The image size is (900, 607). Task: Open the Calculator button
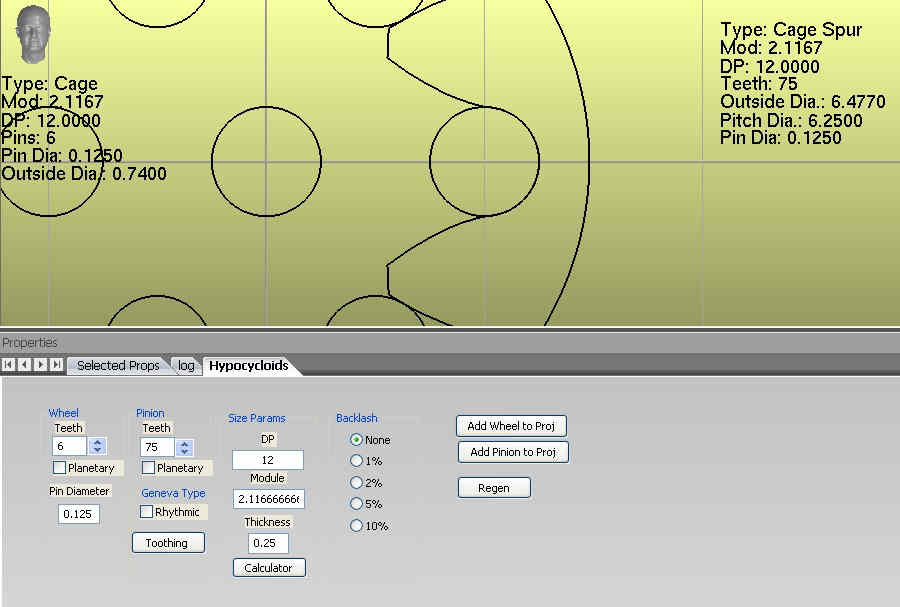pyautogui.click(x=269, y=568)
